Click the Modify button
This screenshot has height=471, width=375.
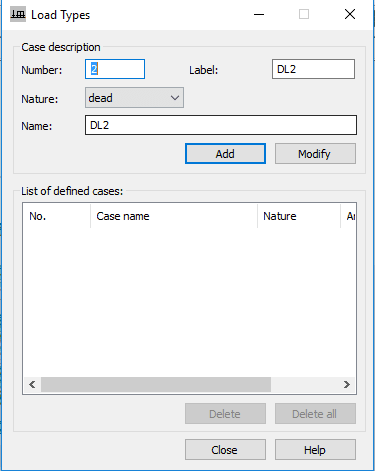pos(315,154)
